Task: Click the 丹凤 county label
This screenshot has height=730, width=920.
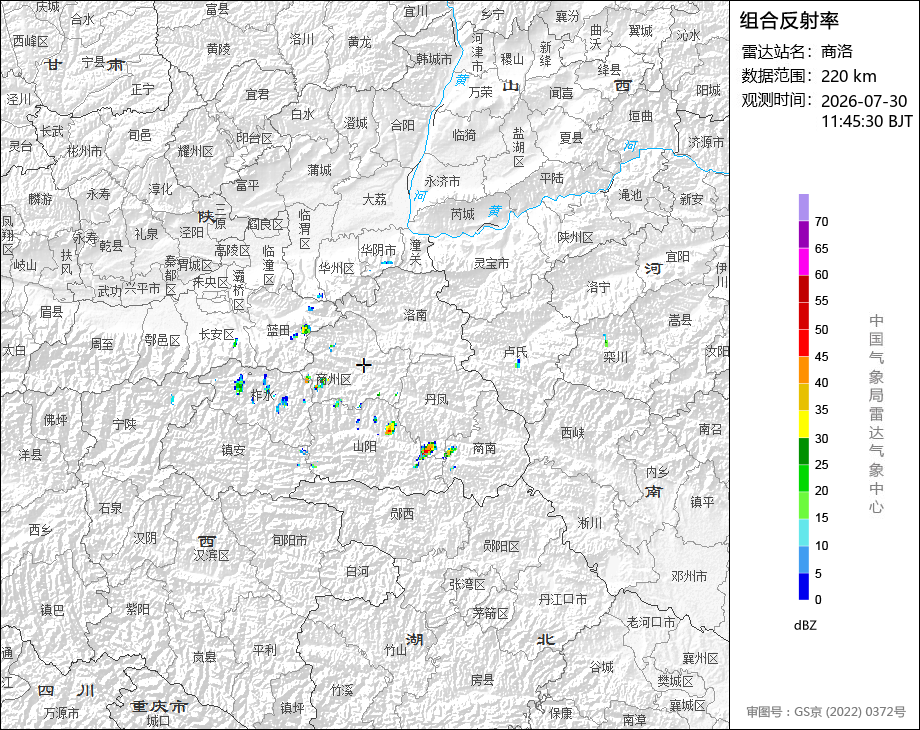Action: (436, 400)
